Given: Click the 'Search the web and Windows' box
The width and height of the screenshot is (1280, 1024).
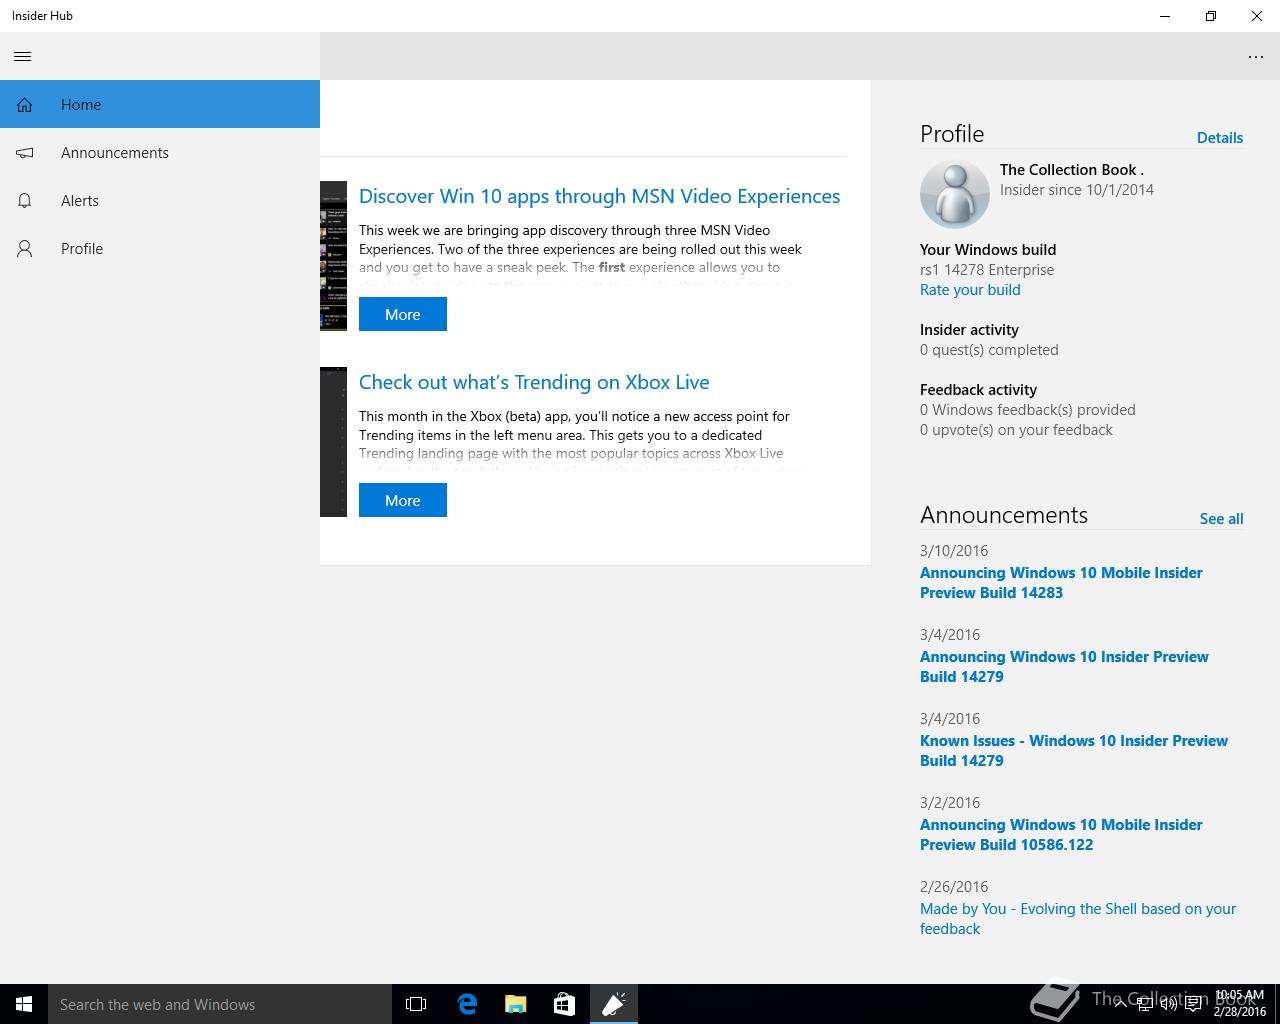Looking at the screenshot, I should point(220,1004).
